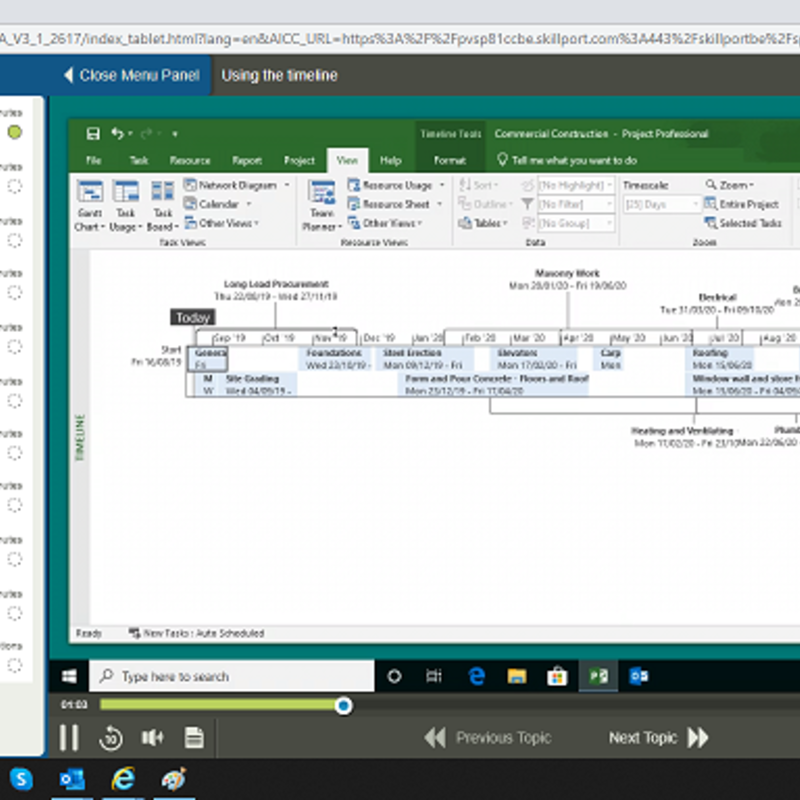
Task: Pause the video playback
Action: pos(69,737)
